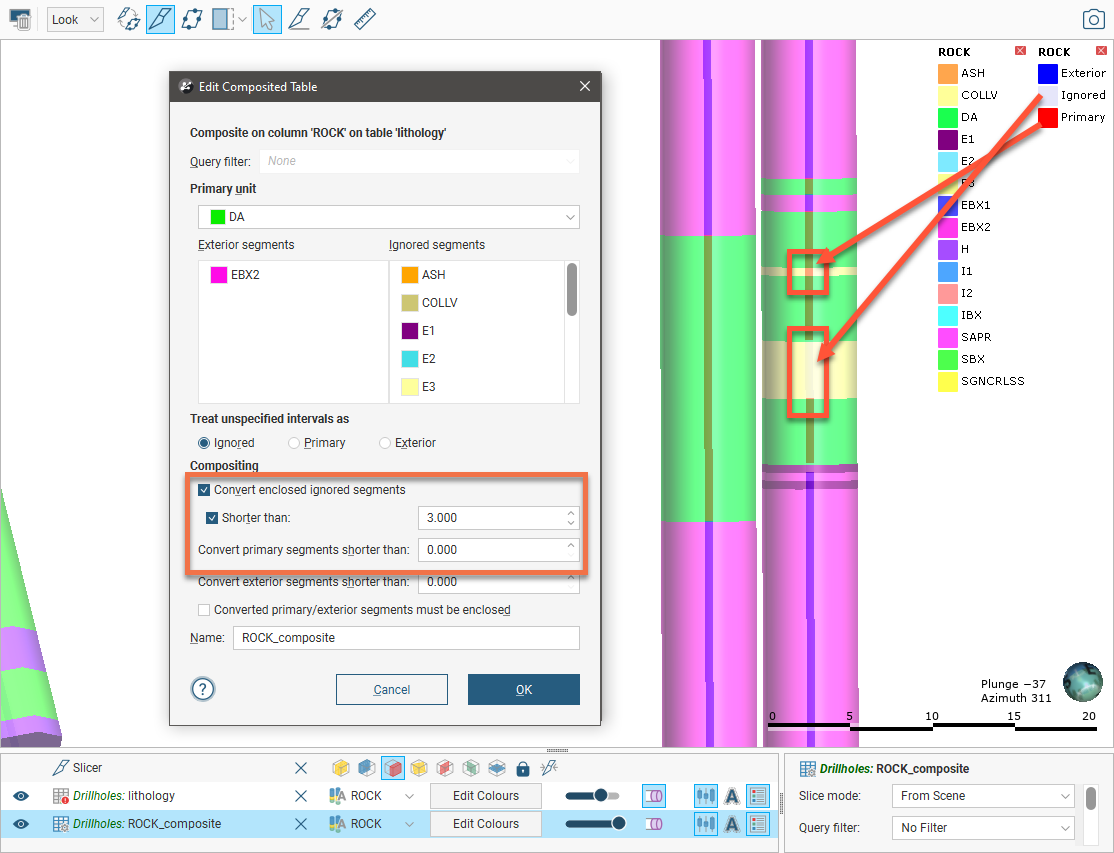Open the Look dropdown menu
1114x853 pixels.
pyautogui.click(x=75, y=20)
